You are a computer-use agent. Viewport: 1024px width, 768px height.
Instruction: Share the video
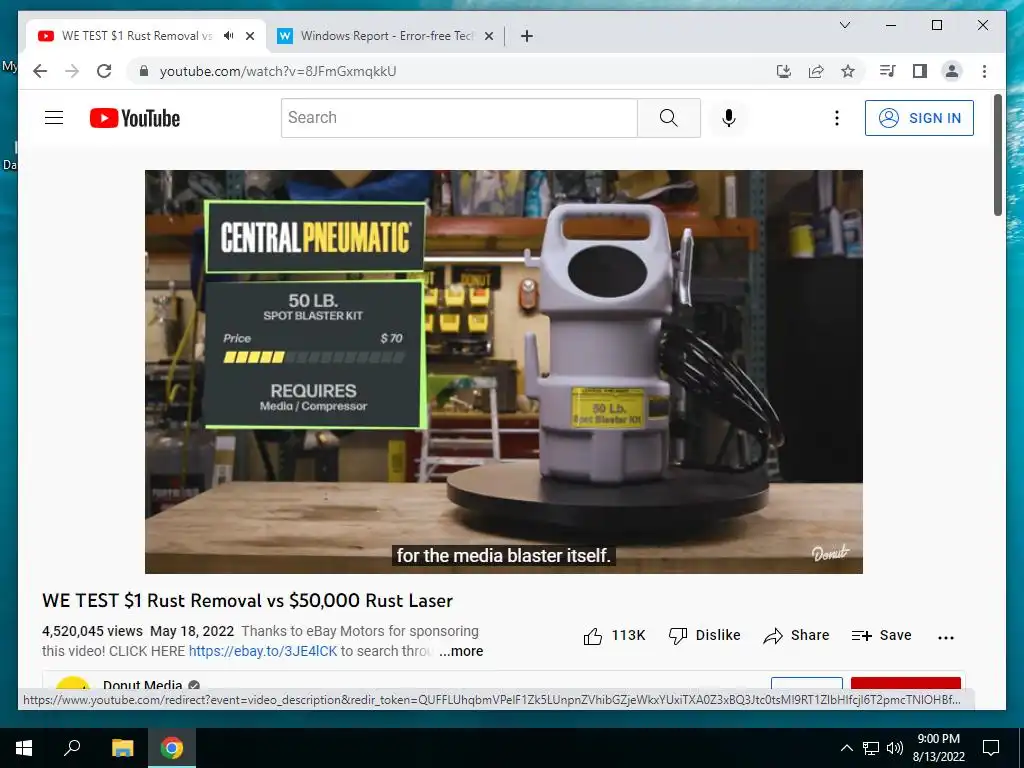tap(796, 635)
